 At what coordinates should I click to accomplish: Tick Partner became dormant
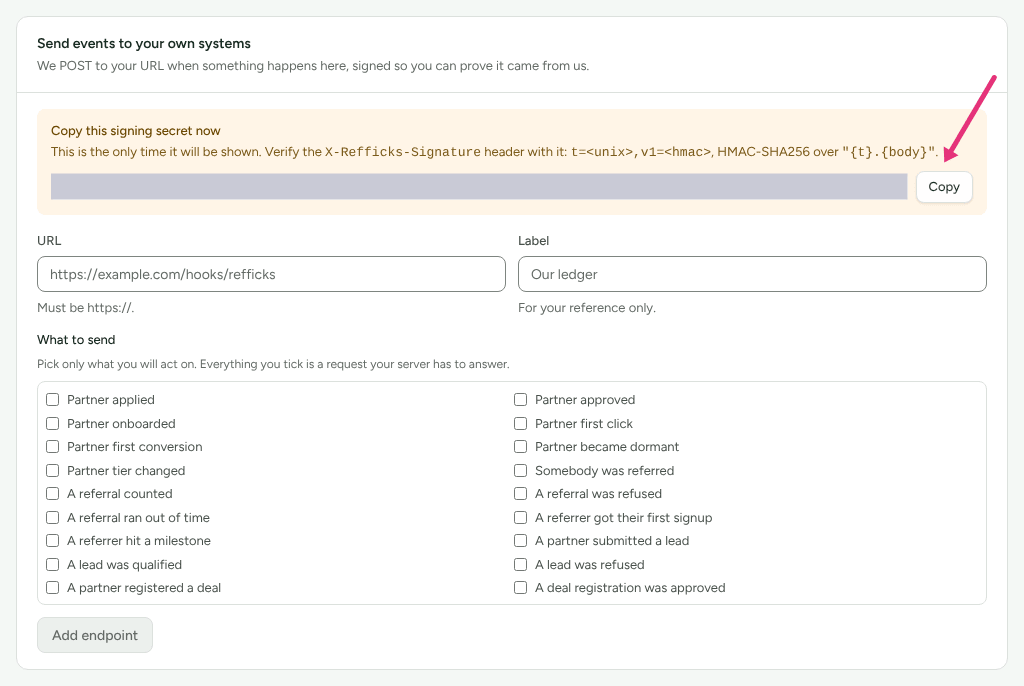(x=520, y=446)
